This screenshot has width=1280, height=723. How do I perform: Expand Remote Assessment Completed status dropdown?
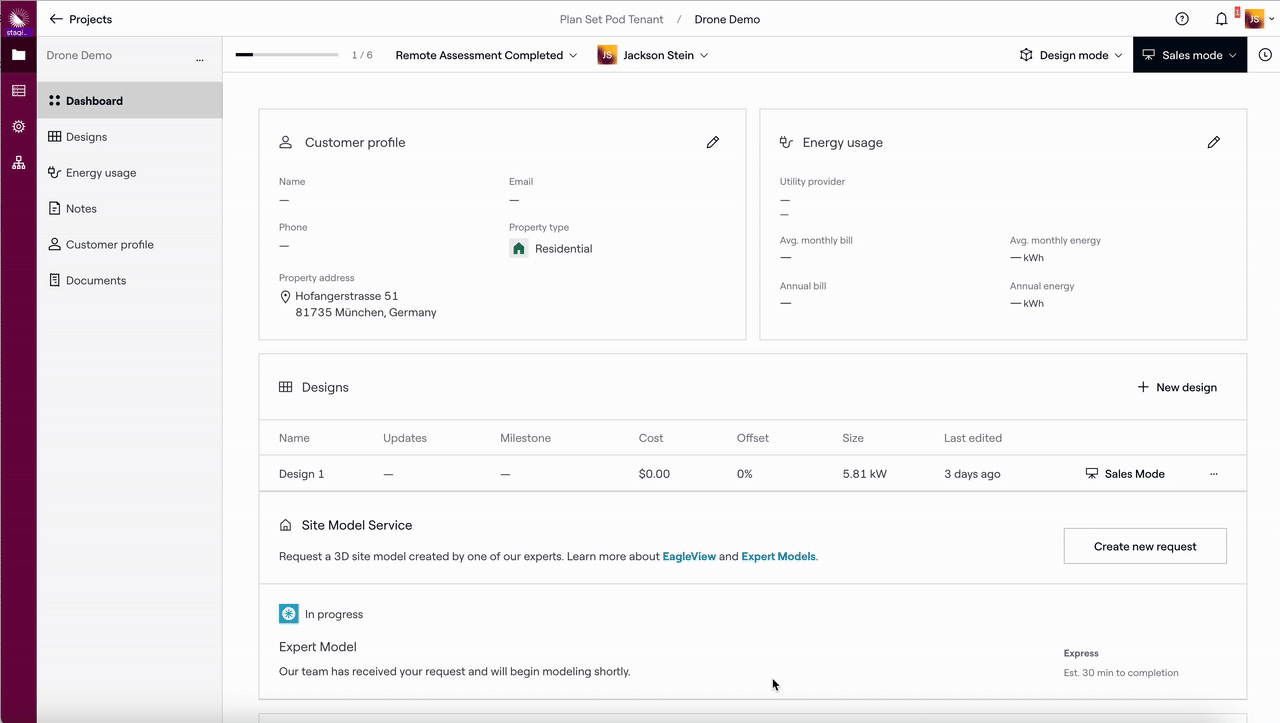486,55
